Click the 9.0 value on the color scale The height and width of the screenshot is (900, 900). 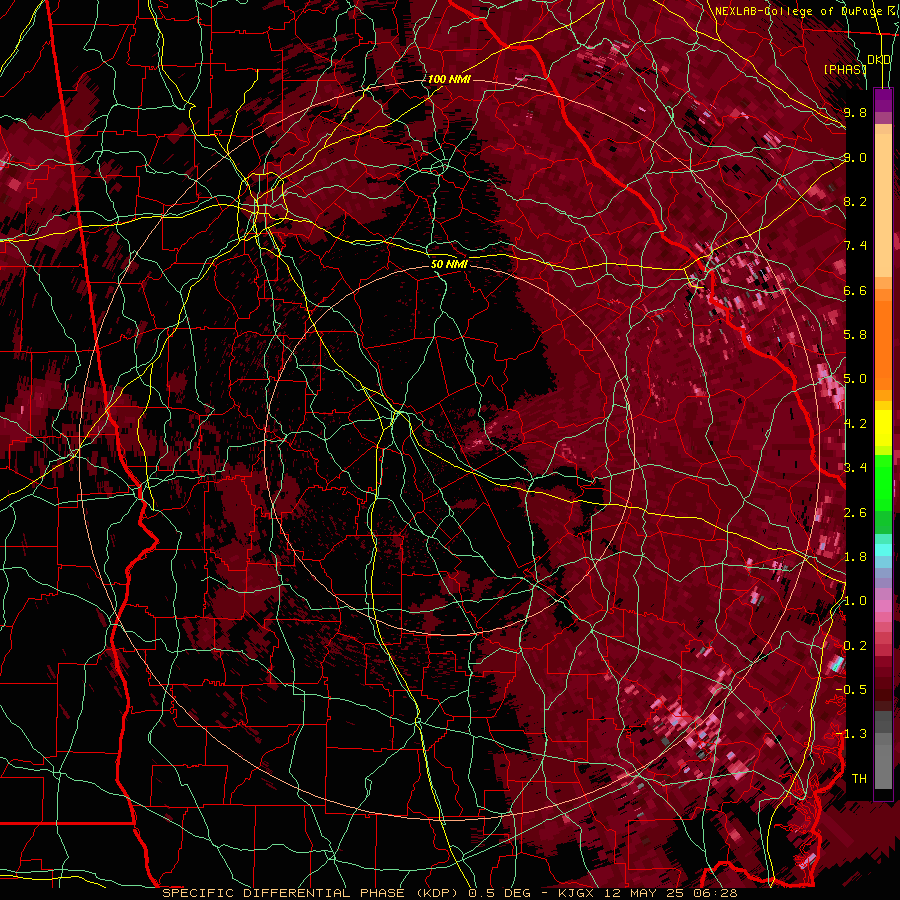855,157
